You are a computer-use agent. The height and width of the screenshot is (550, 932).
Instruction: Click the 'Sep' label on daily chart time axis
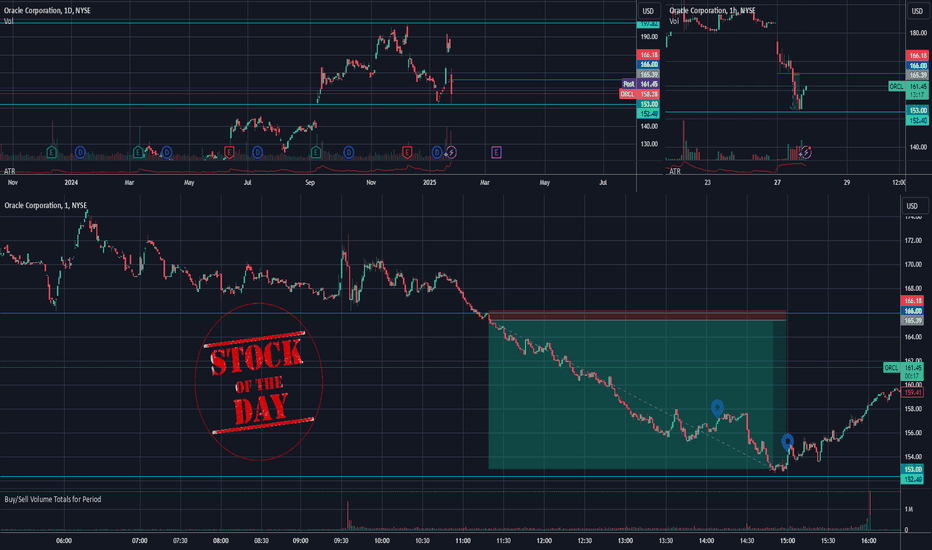pos(310,183)
